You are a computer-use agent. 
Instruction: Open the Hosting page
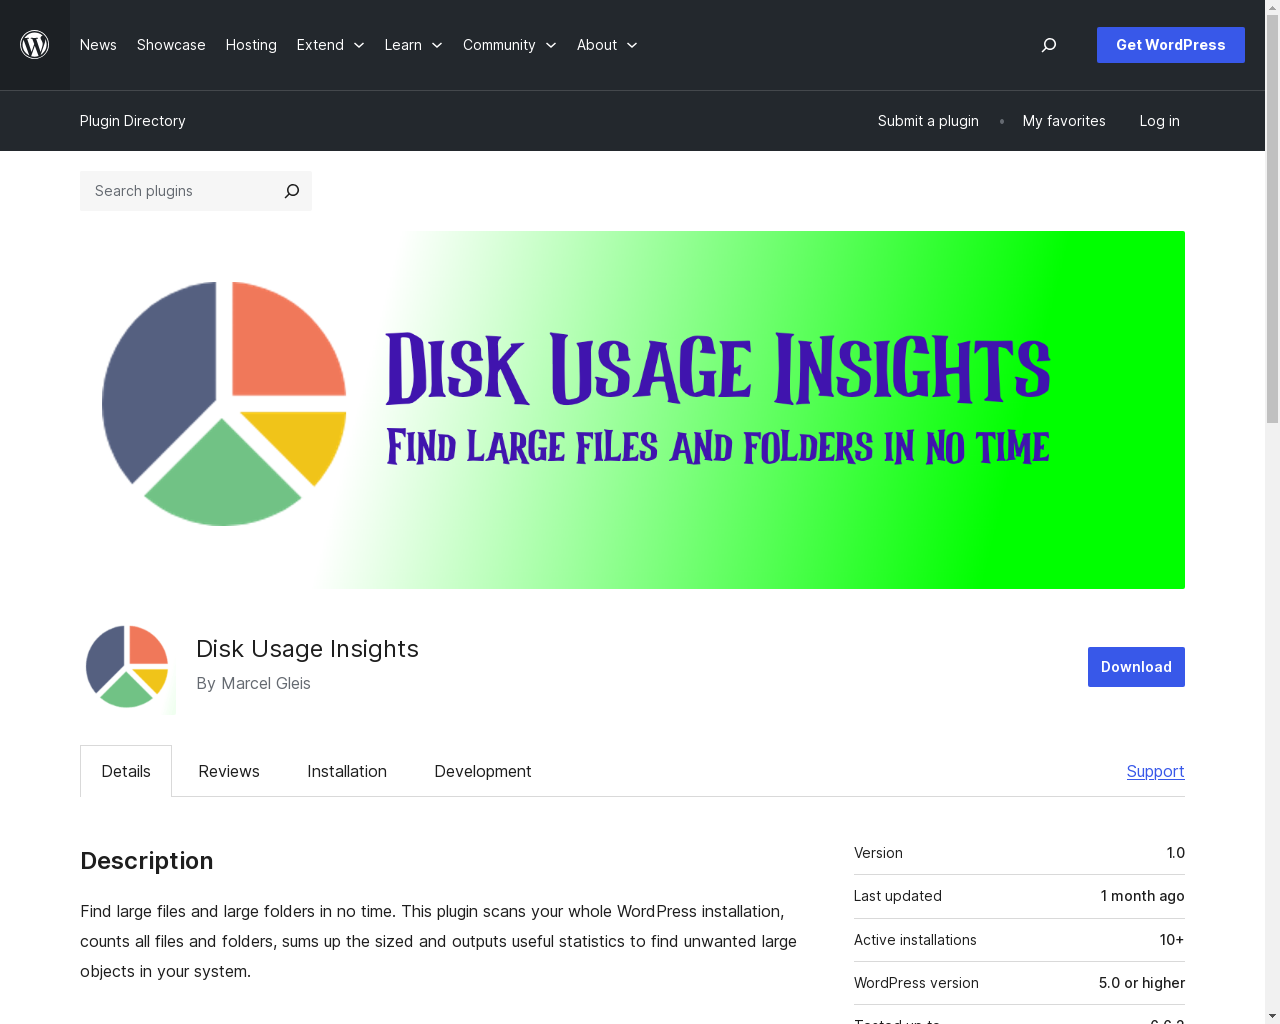(x=251, y=45)
